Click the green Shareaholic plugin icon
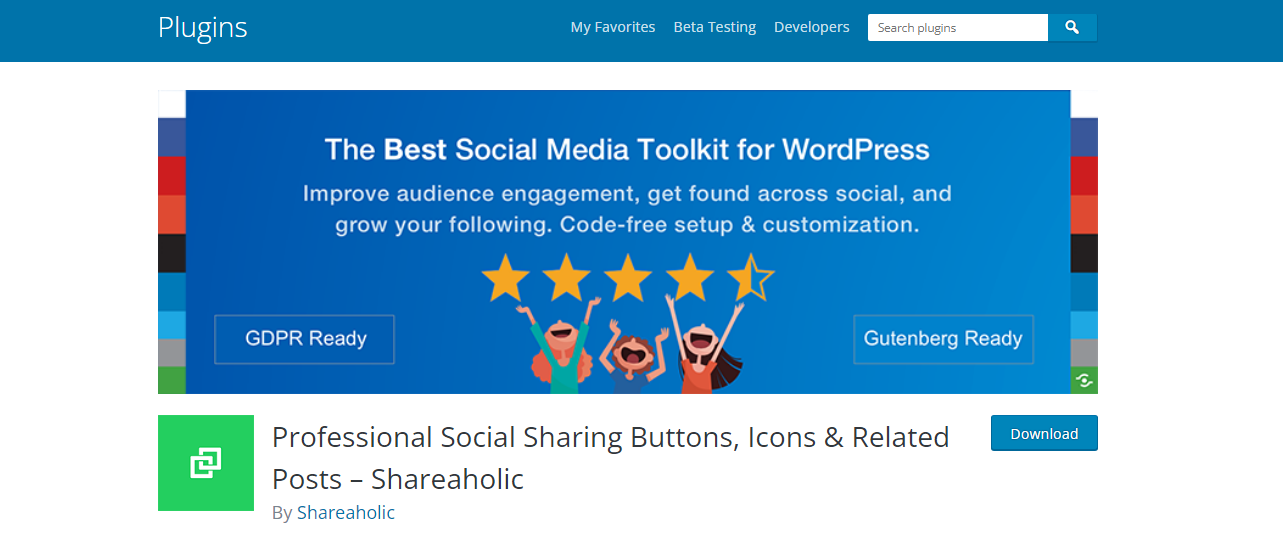Viewport: 1283px width, 544px height. coord(206,463)
